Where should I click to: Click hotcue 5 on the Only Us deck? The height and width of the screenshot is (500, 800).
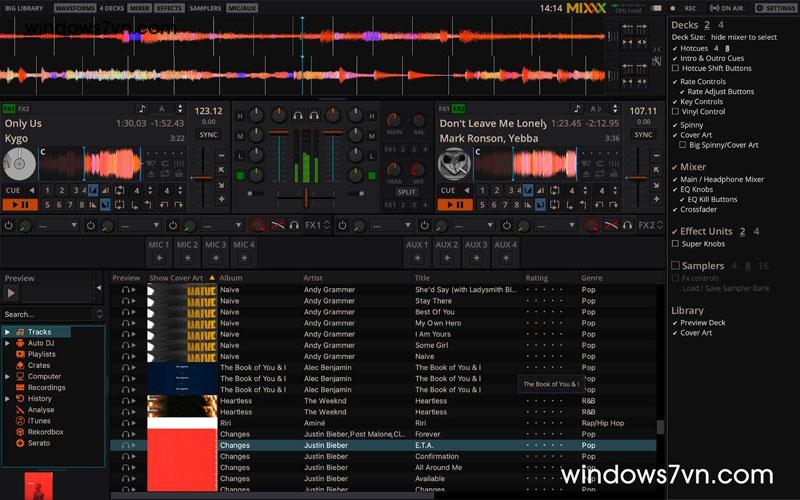[x=47, y=205]
